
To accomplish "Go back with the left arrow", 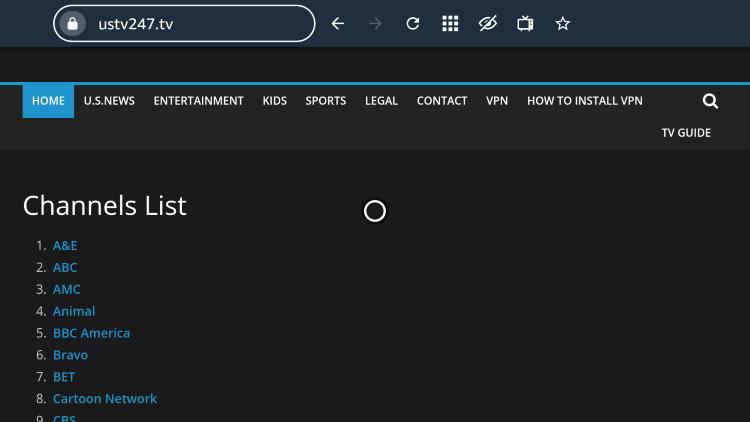I will 338,23.
